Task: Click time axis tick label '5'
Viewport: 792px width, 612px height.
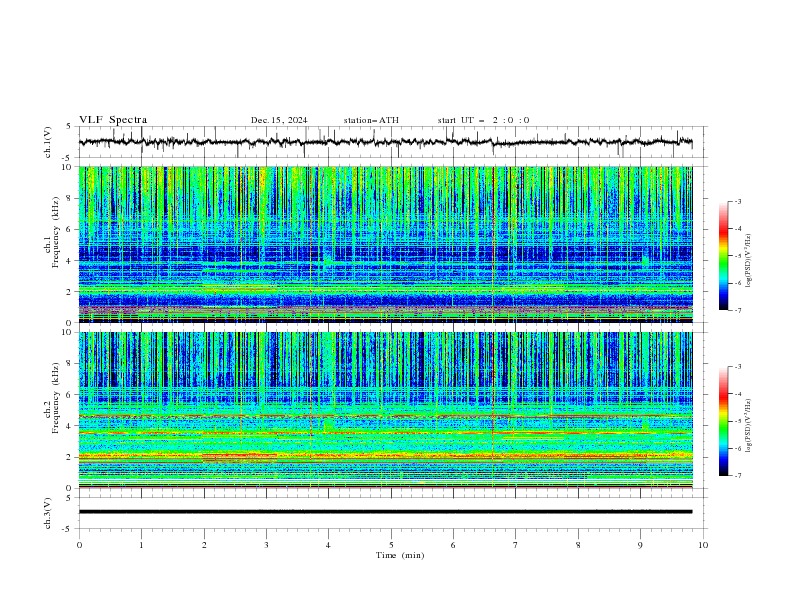Action: pyautogui.click(x=391, y=545)
